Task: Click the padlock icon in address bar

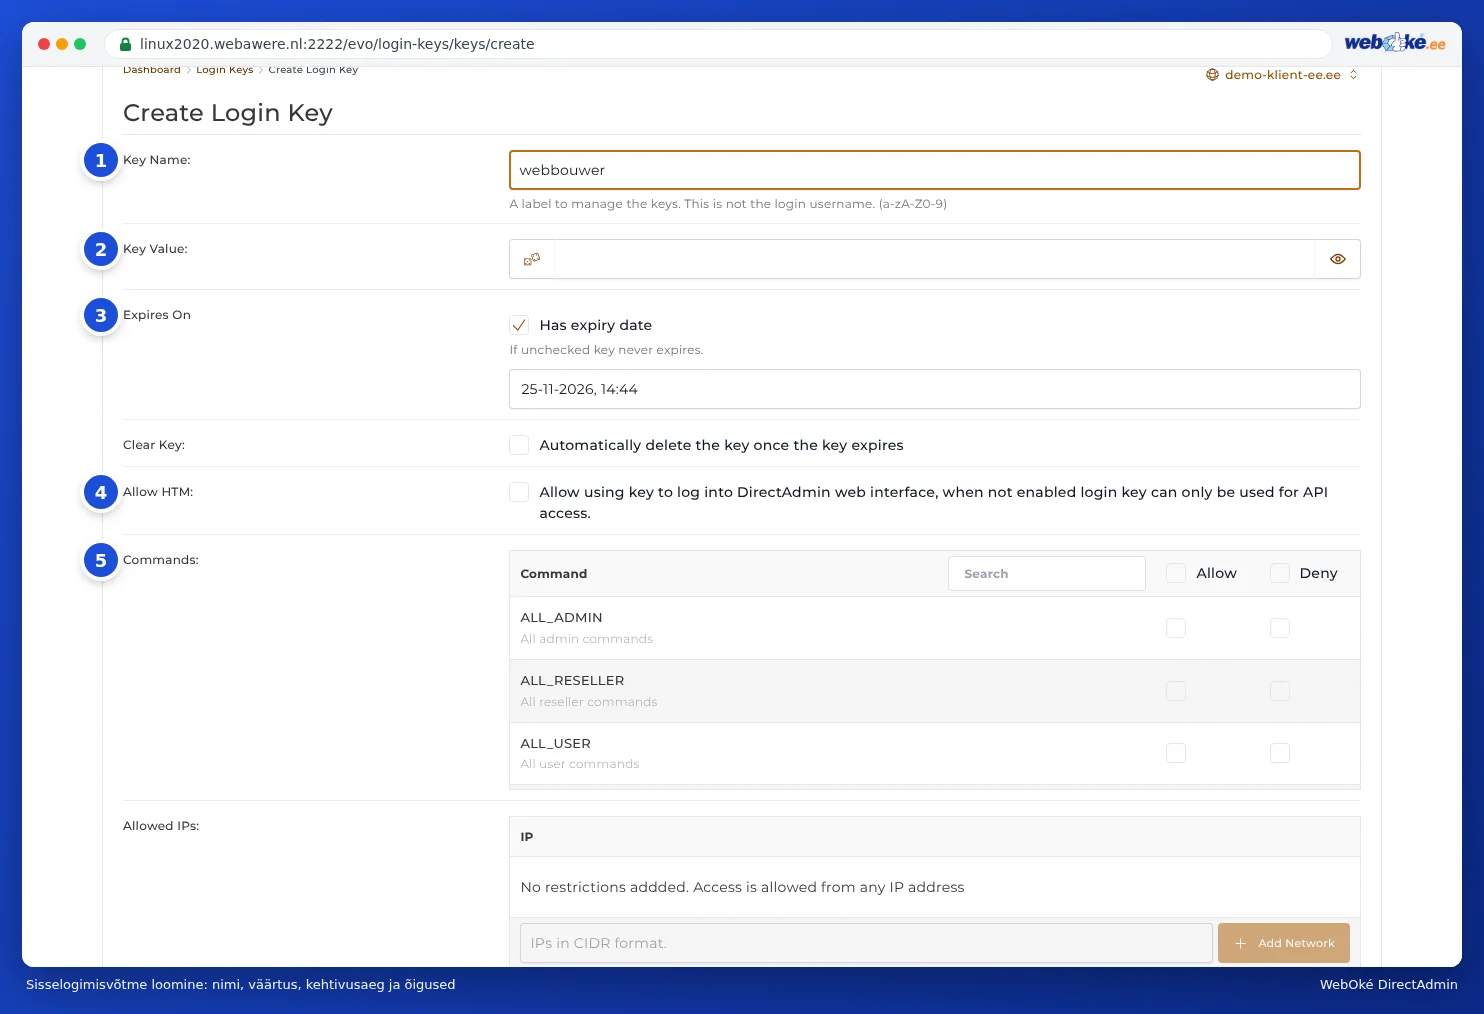Action: [x=125, y=44]
